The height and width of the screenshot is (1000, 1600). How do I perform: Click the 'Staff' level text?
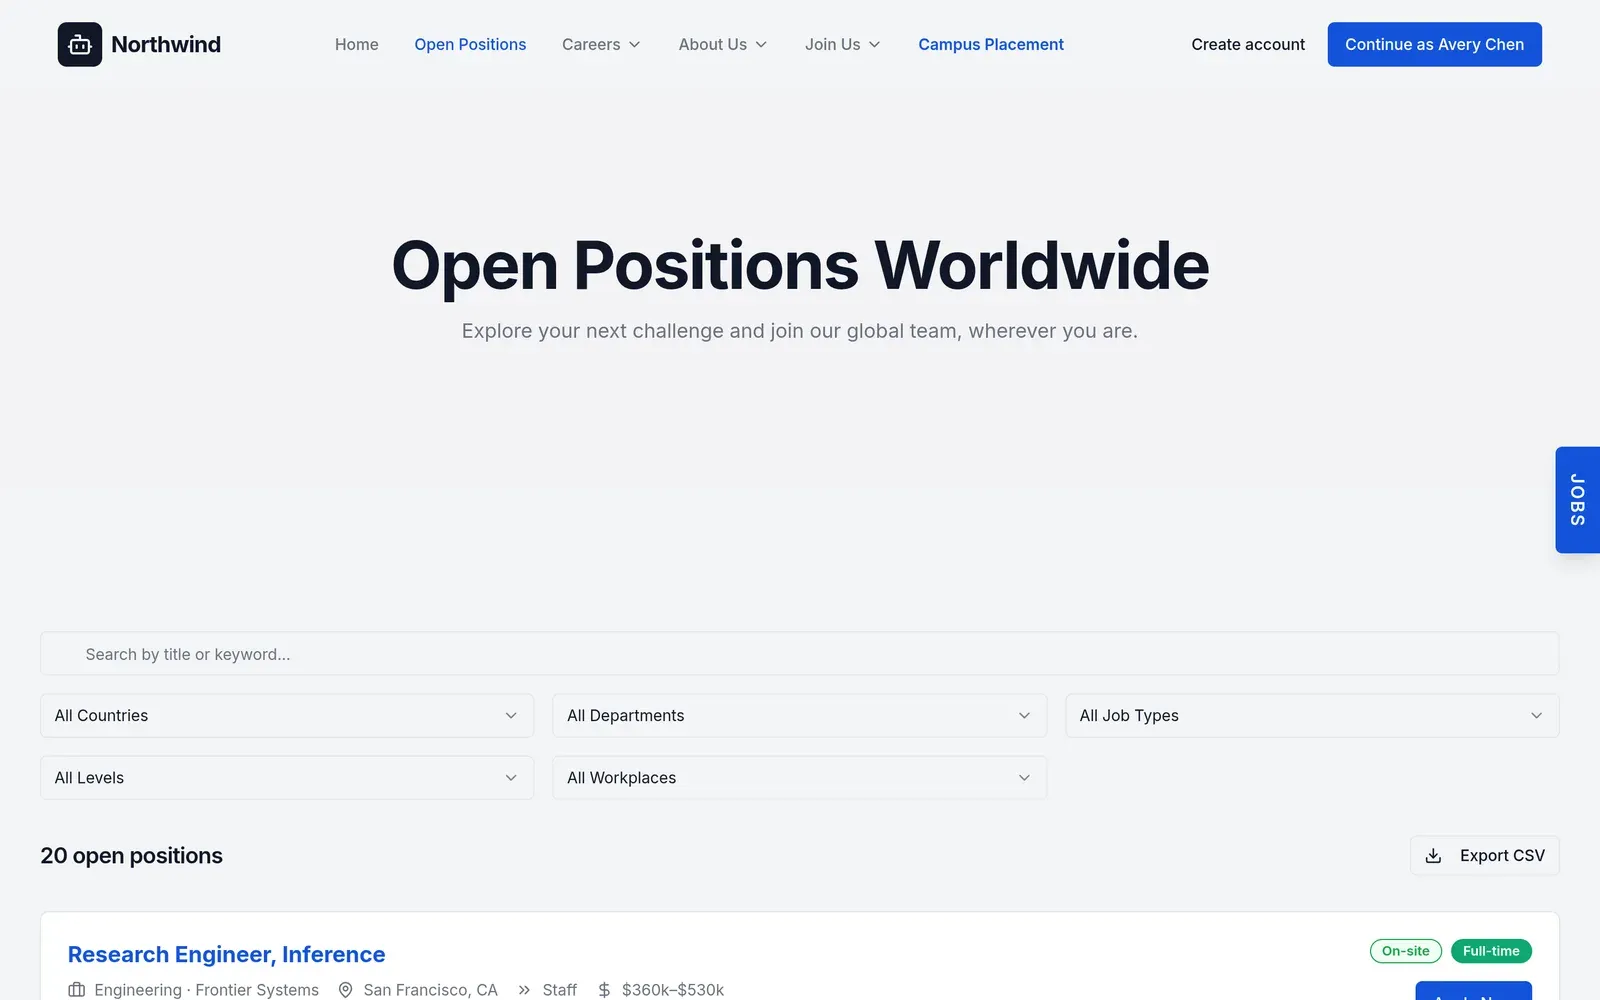[x=560, y=989]
